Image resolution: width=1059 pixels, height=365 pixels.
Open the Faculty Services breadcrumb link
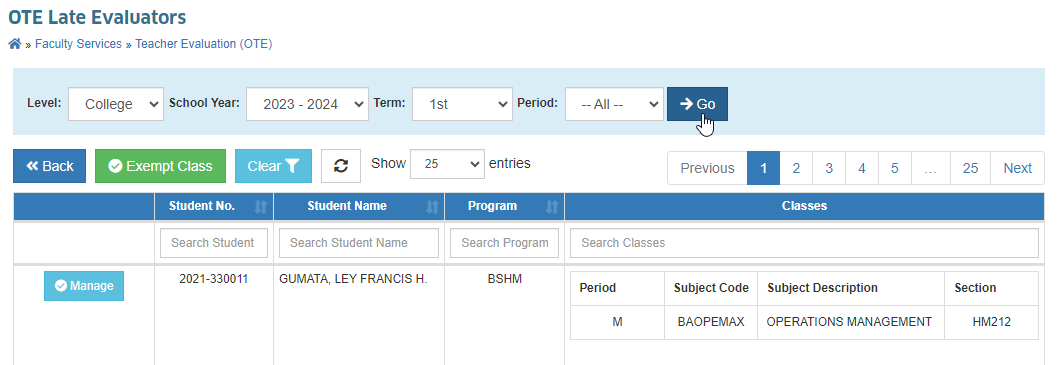[78, 44]
